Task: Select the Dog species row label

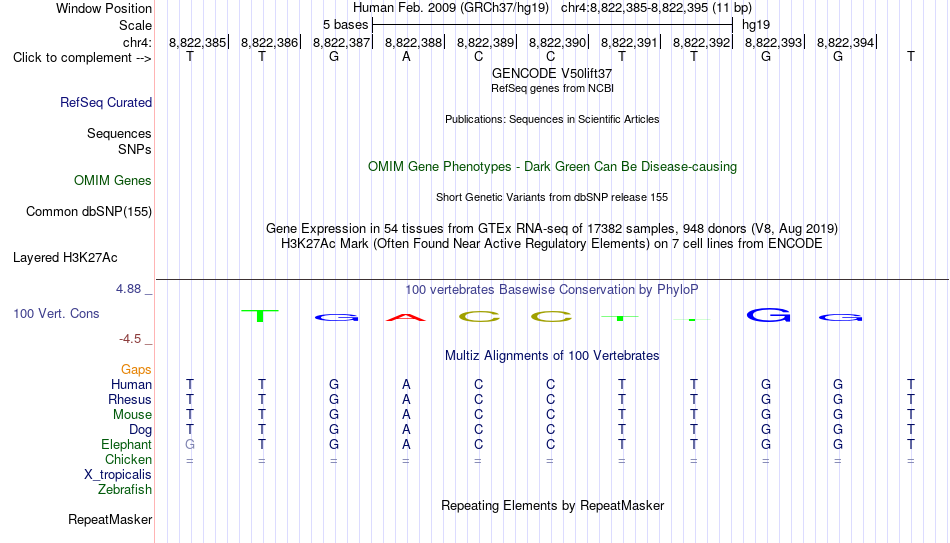Action: tap(140, 430)
